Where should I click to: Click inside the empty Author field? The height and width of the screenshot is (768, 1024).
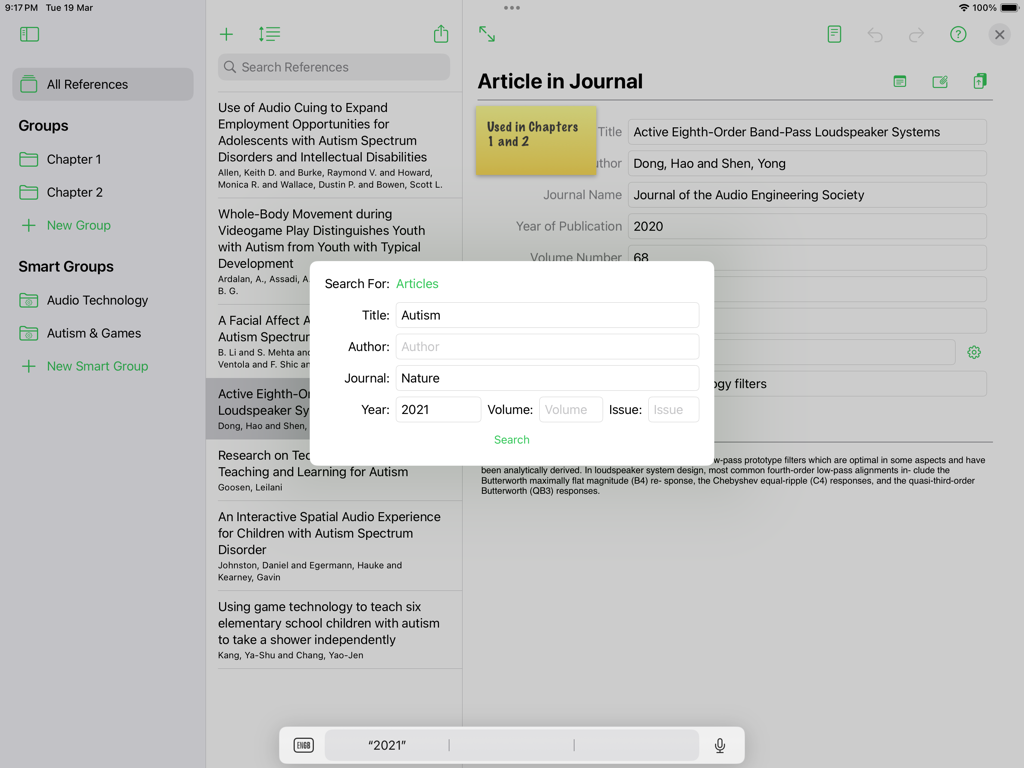(x=547, y=346)
